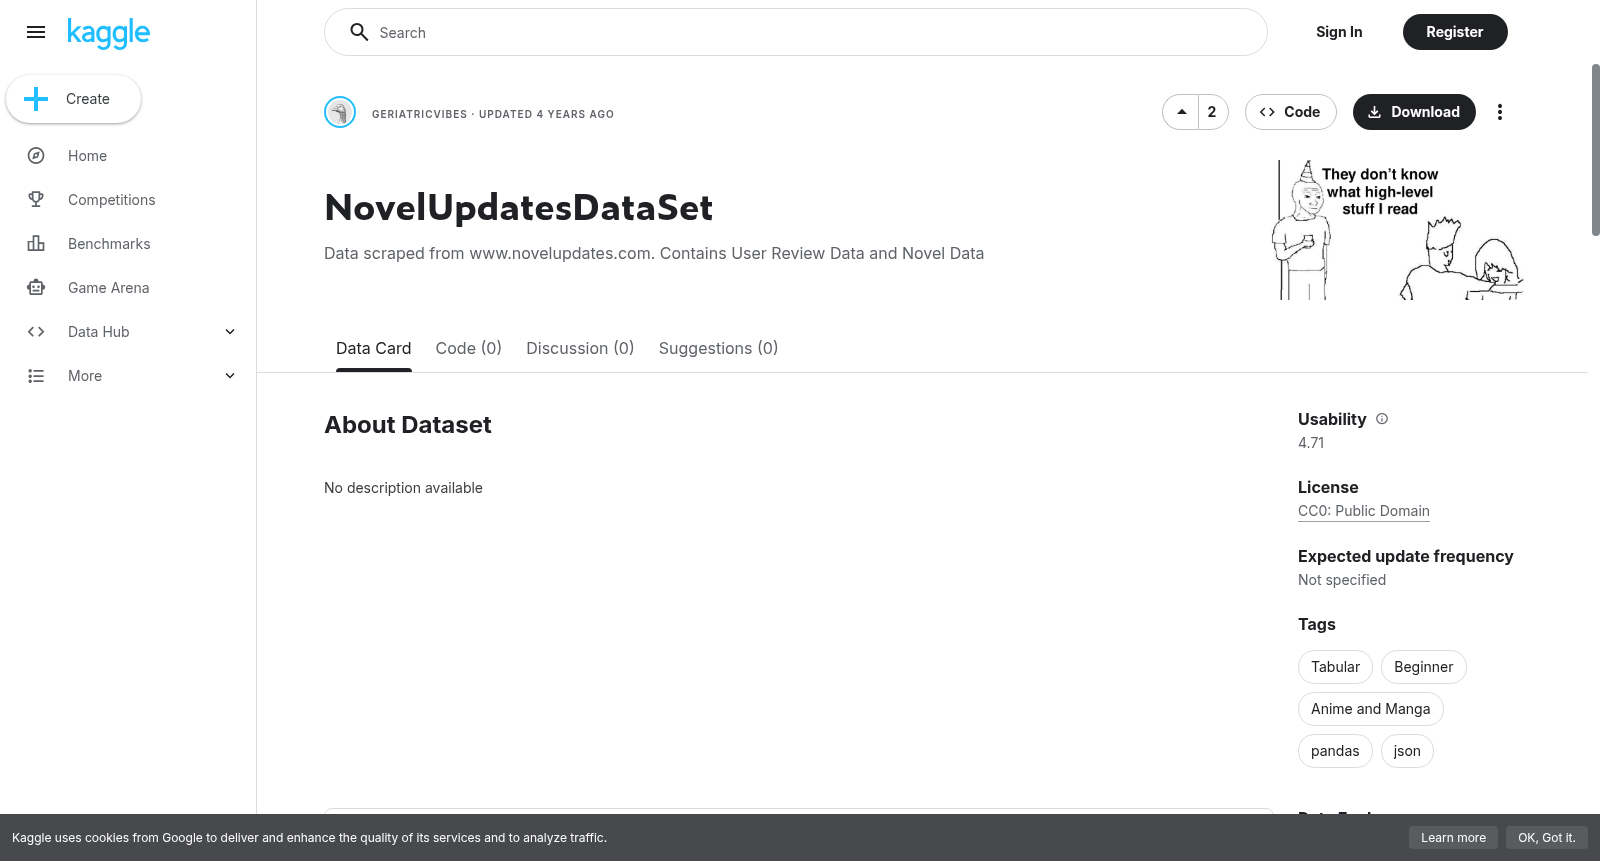Click the 'Updated 4 years ago' text
Image resolution: width=1600 pixels, height=861 pixels.
click(x=546, y=114)
